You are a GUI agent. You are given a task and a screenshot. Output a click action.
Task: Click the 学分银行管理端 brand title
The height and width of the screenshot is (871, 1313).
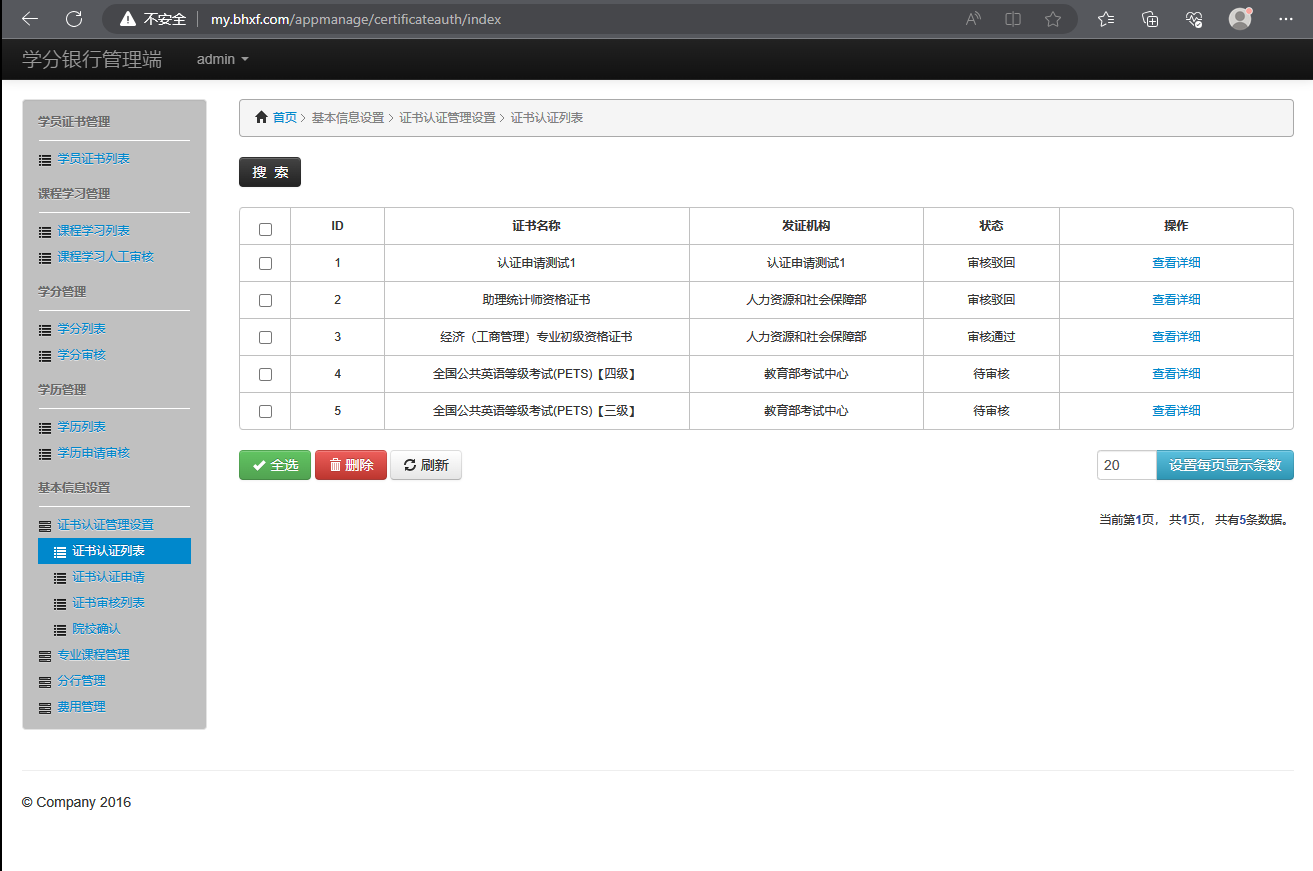(92, 59)
